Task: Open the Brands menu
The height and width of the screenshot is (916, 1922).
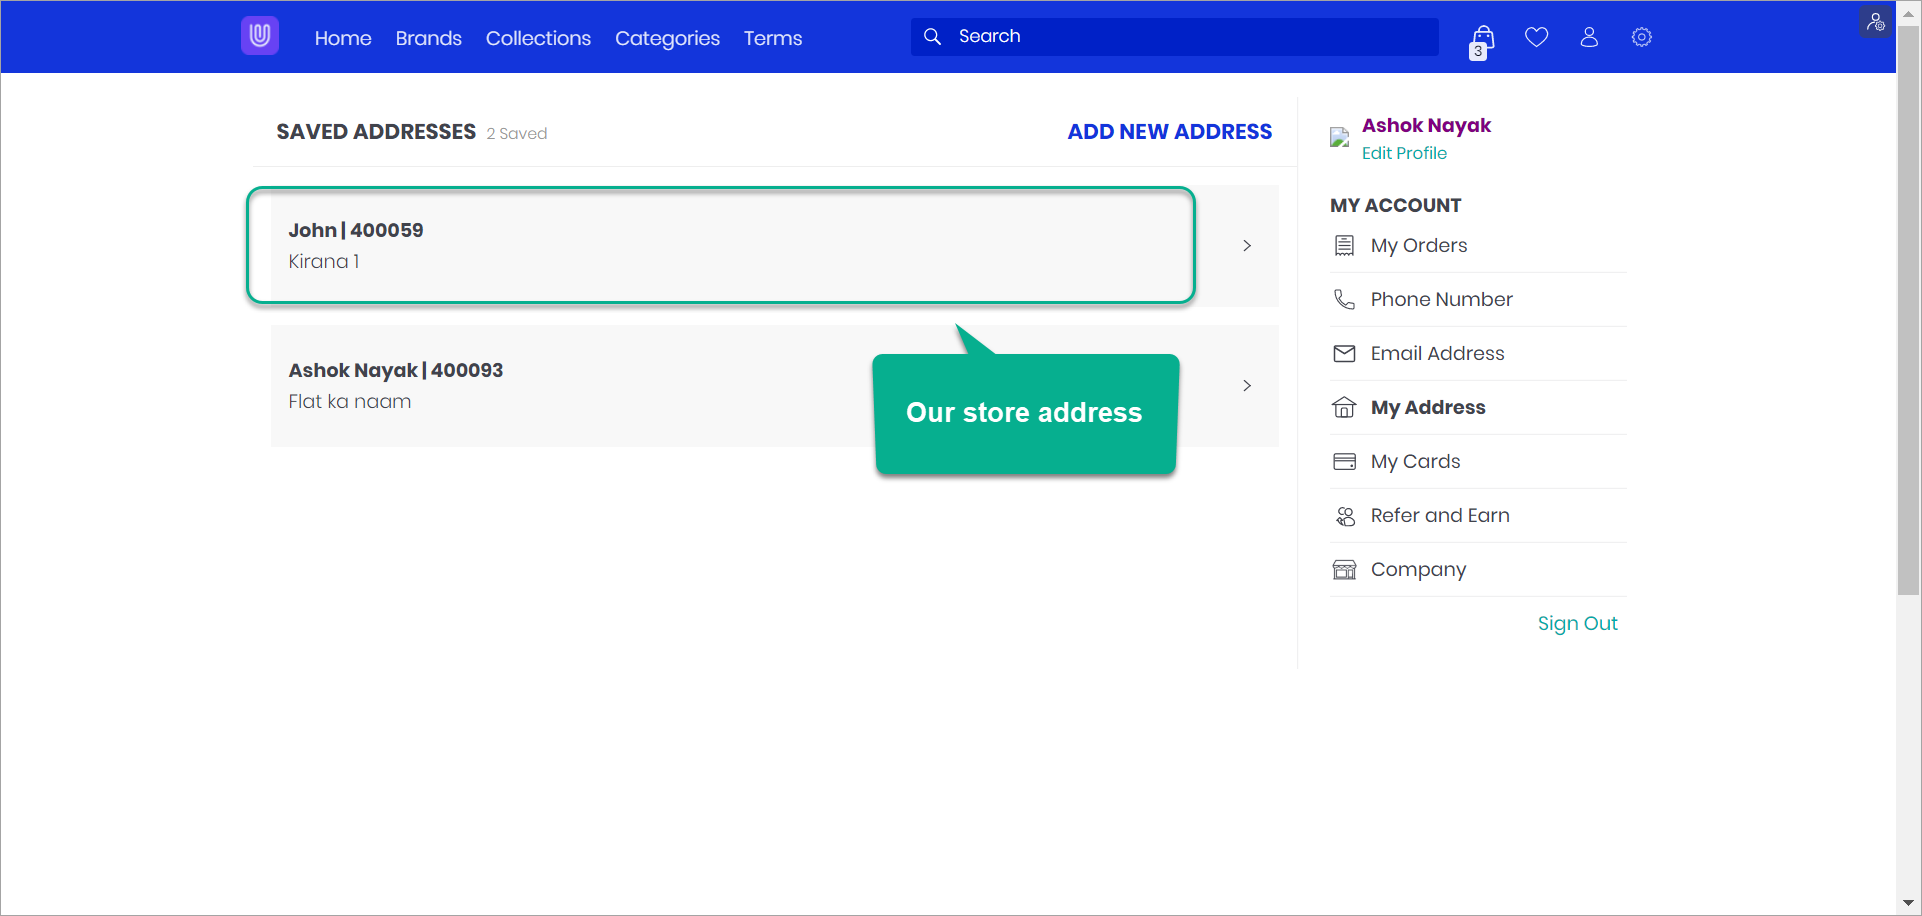Action: pos(428,38)
